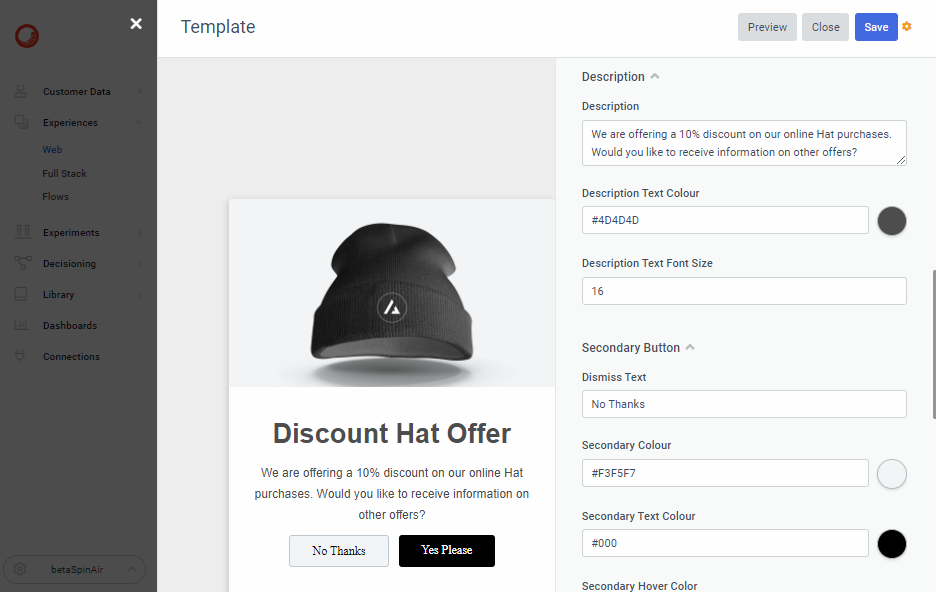Save the template
This screenshot has height=592, width=936.
pos(876,27)
